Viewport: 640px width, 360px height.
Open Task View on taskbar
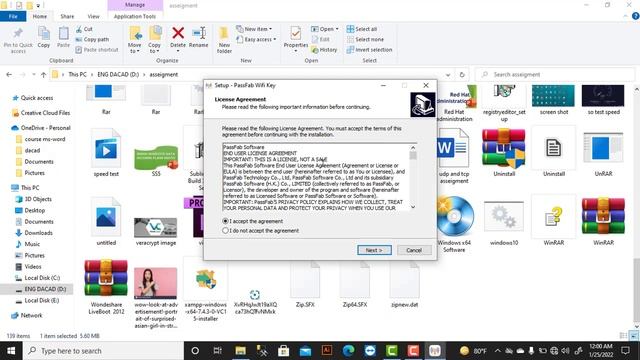tap(218, 351)
